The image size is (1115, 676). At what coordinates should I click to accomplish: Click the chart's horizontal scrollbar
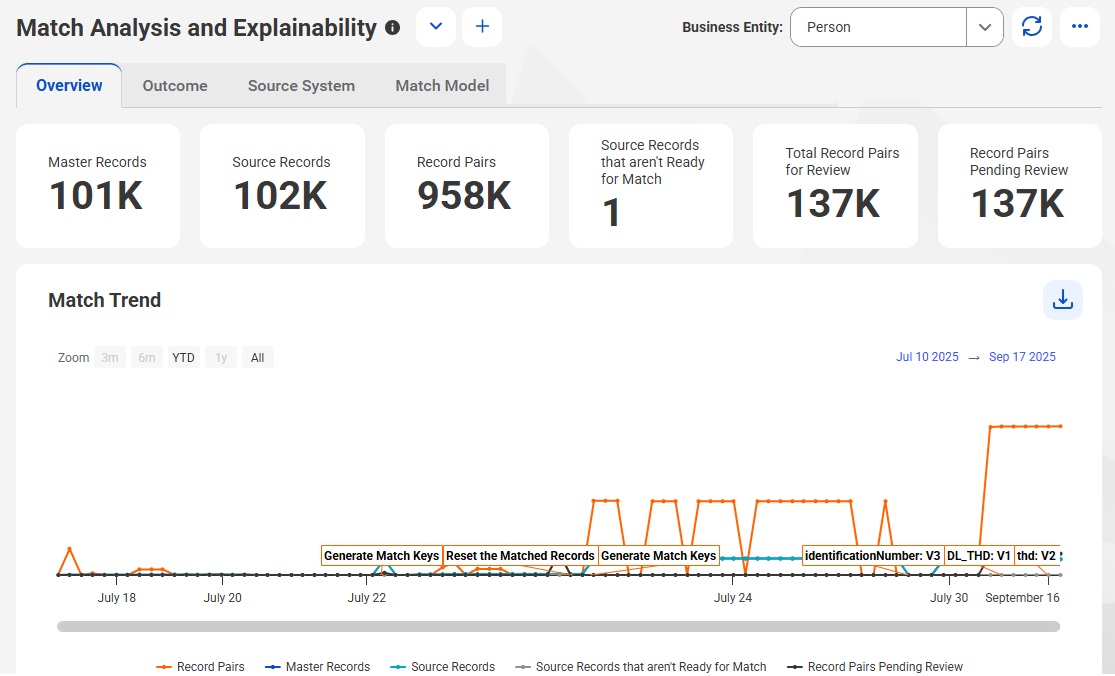[x=558, y=626]
